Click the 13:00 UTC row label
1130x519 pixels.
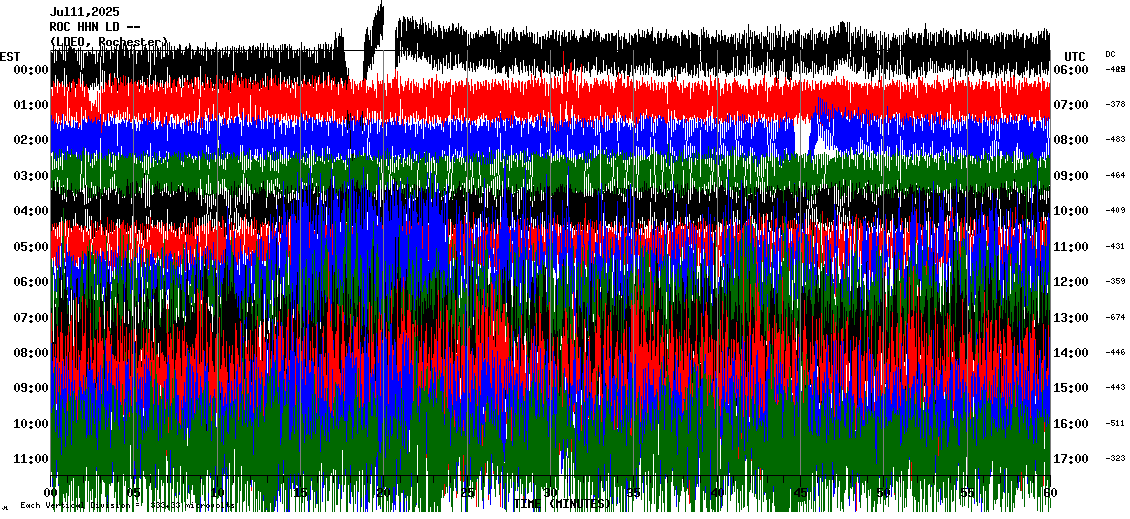pyautogui.click(x=1071, y=318)
